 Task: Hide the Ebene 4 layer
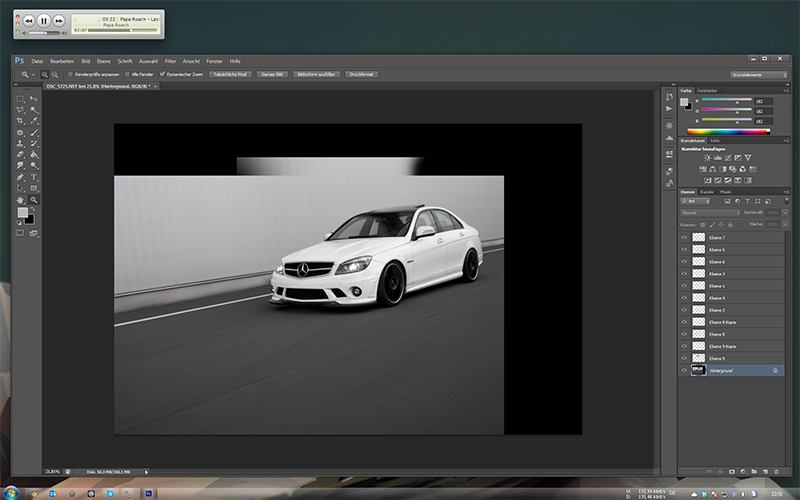tap(684, 298)
